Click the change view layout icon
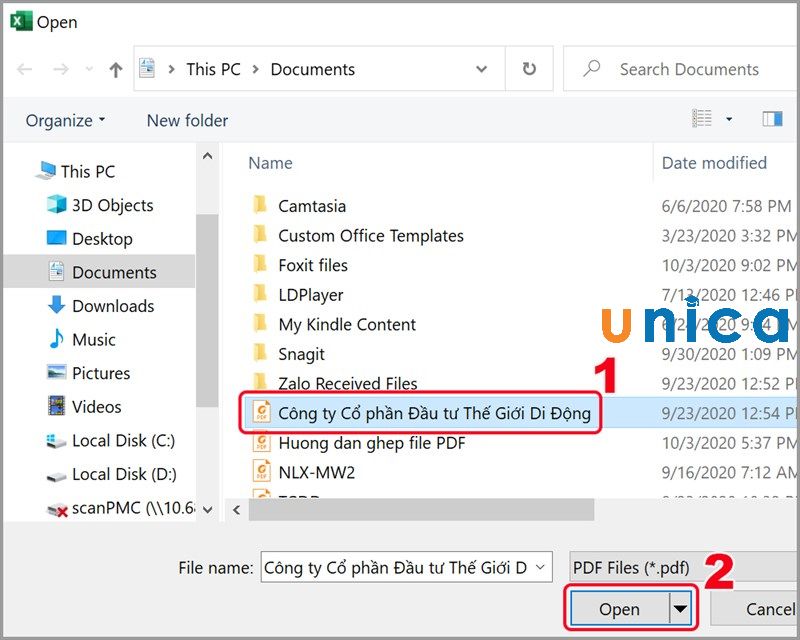800x640 pixels. [x=703, y=120]
